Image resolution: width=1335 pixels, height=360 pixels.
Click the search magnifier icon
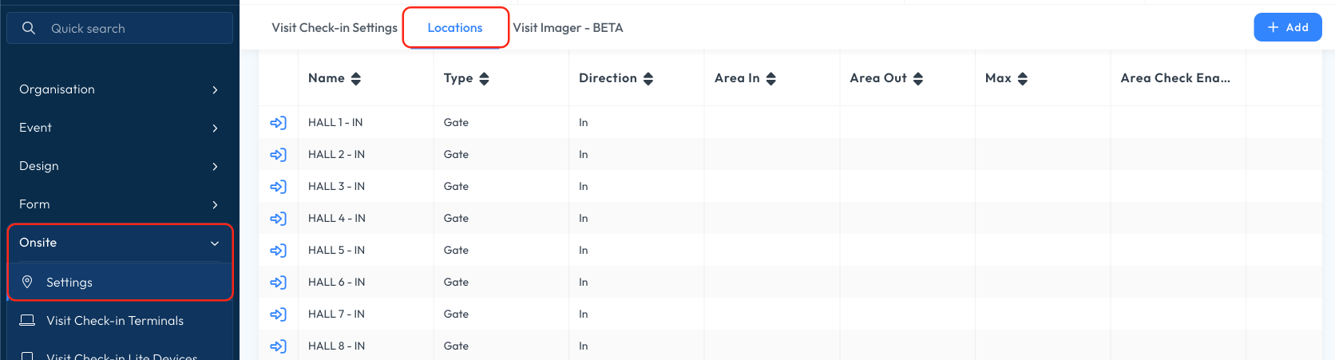(29, 28)
